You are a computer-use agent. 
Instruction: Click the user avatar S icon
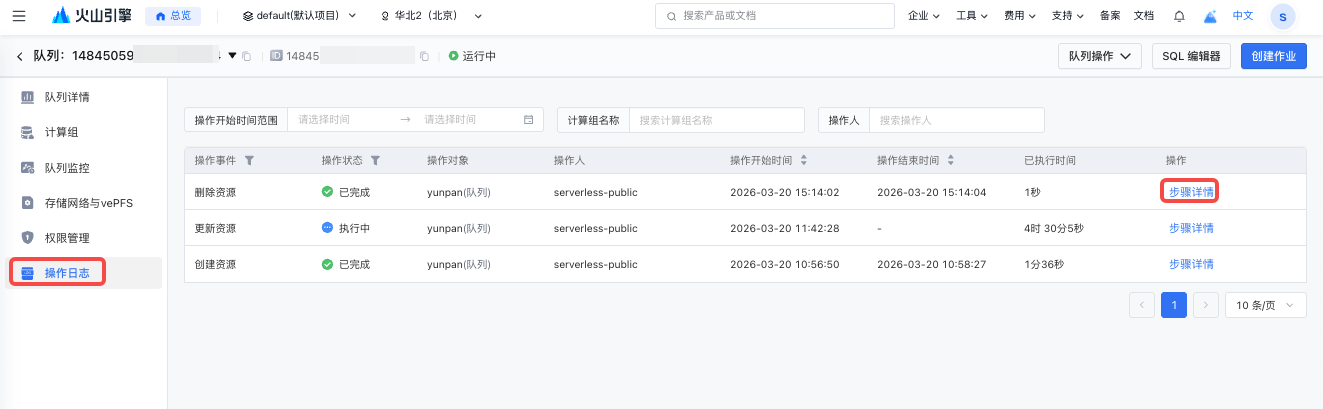click(x=1282, y=16)
